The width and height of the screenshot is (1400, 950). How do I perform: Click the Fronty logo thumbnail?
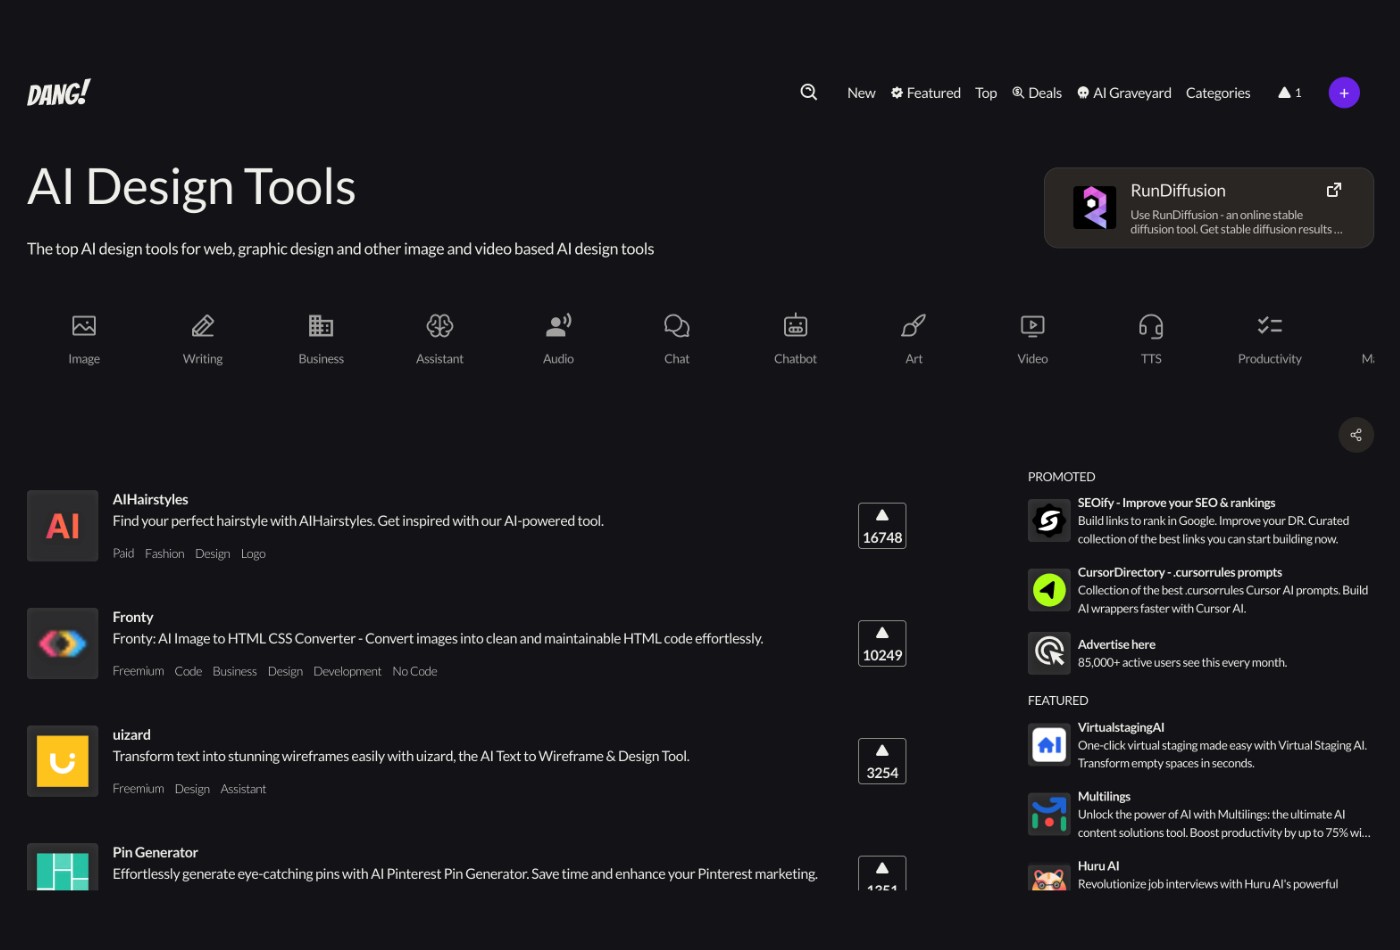pos(62,644)
